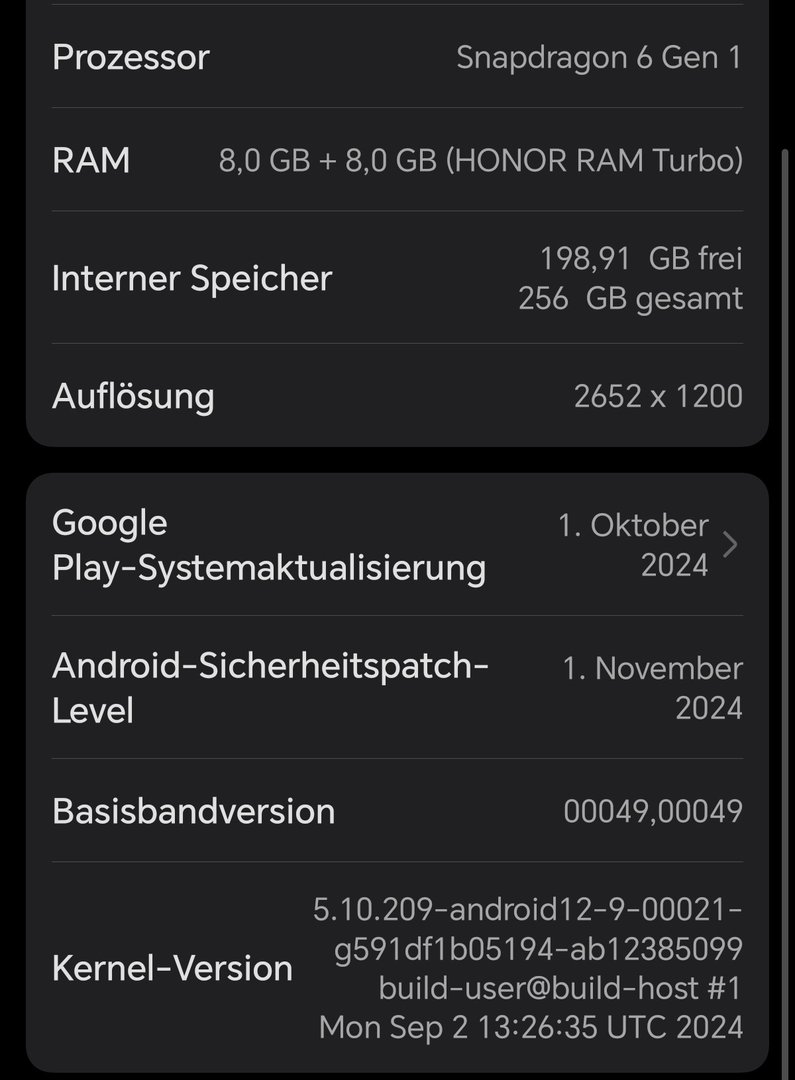This screenshot has width=795, height=1080.
Task: Tap the 1. November 2024 patch date
Action: [652, 688]
